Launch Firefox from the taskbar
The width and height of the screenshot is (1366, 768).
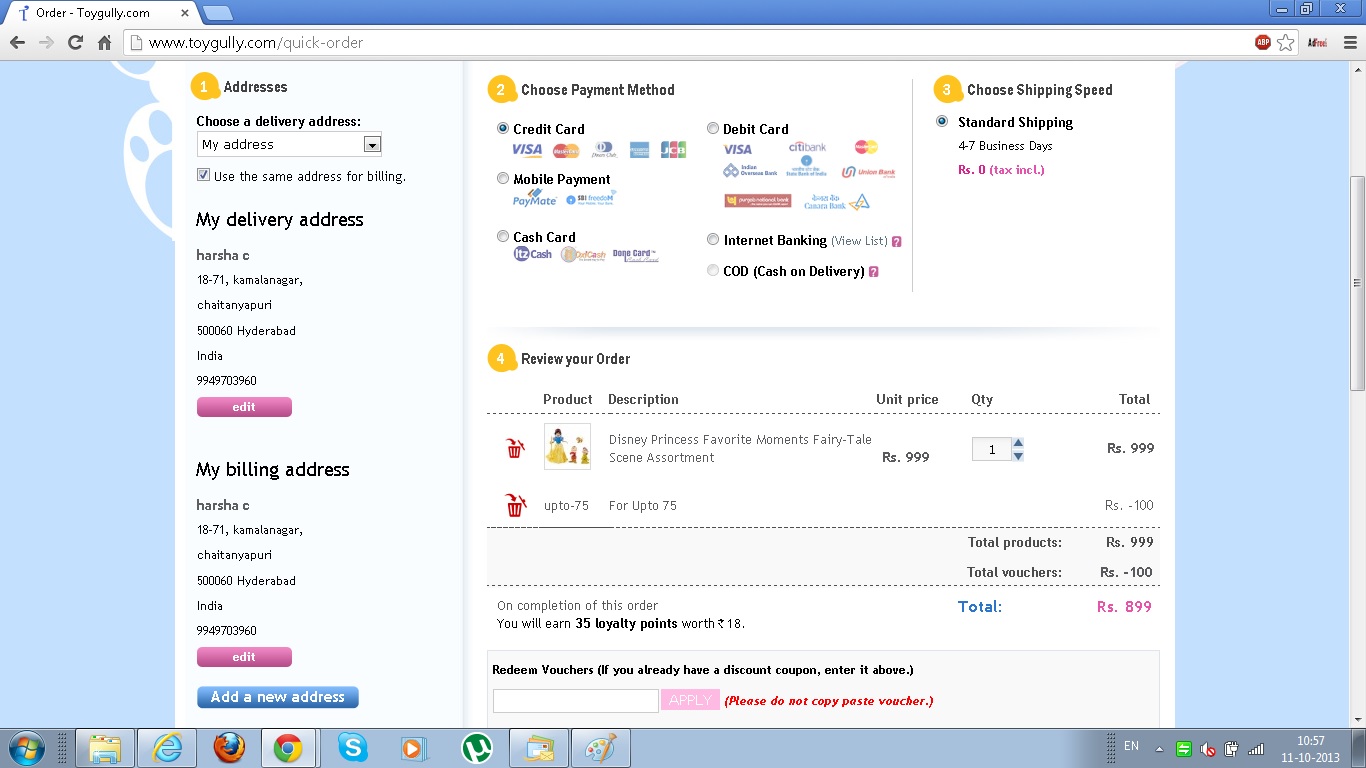(x=229, y=748)
